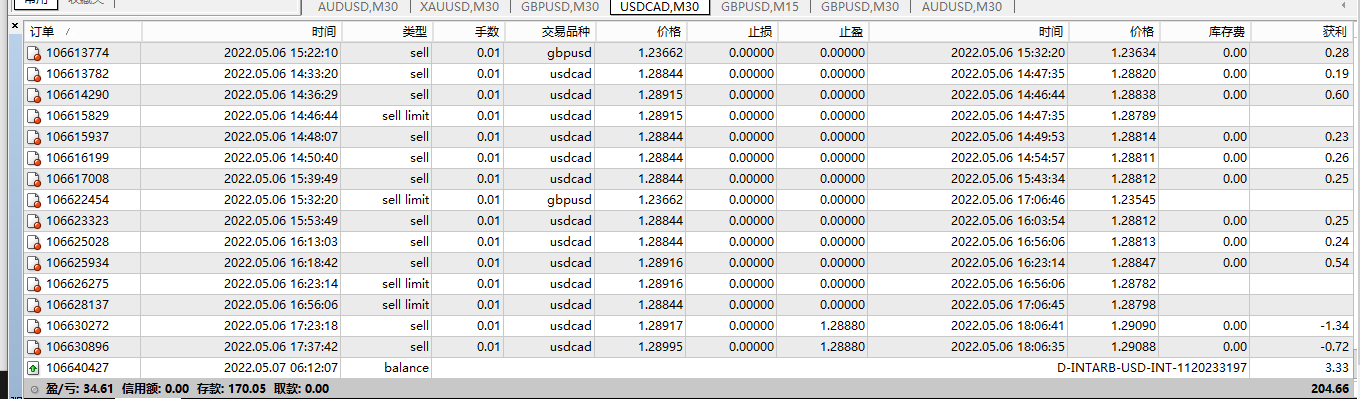This screenshot has height=399, width=1360.
Task: Click order icon for 106626275
Action: click(x=34, y=284)
